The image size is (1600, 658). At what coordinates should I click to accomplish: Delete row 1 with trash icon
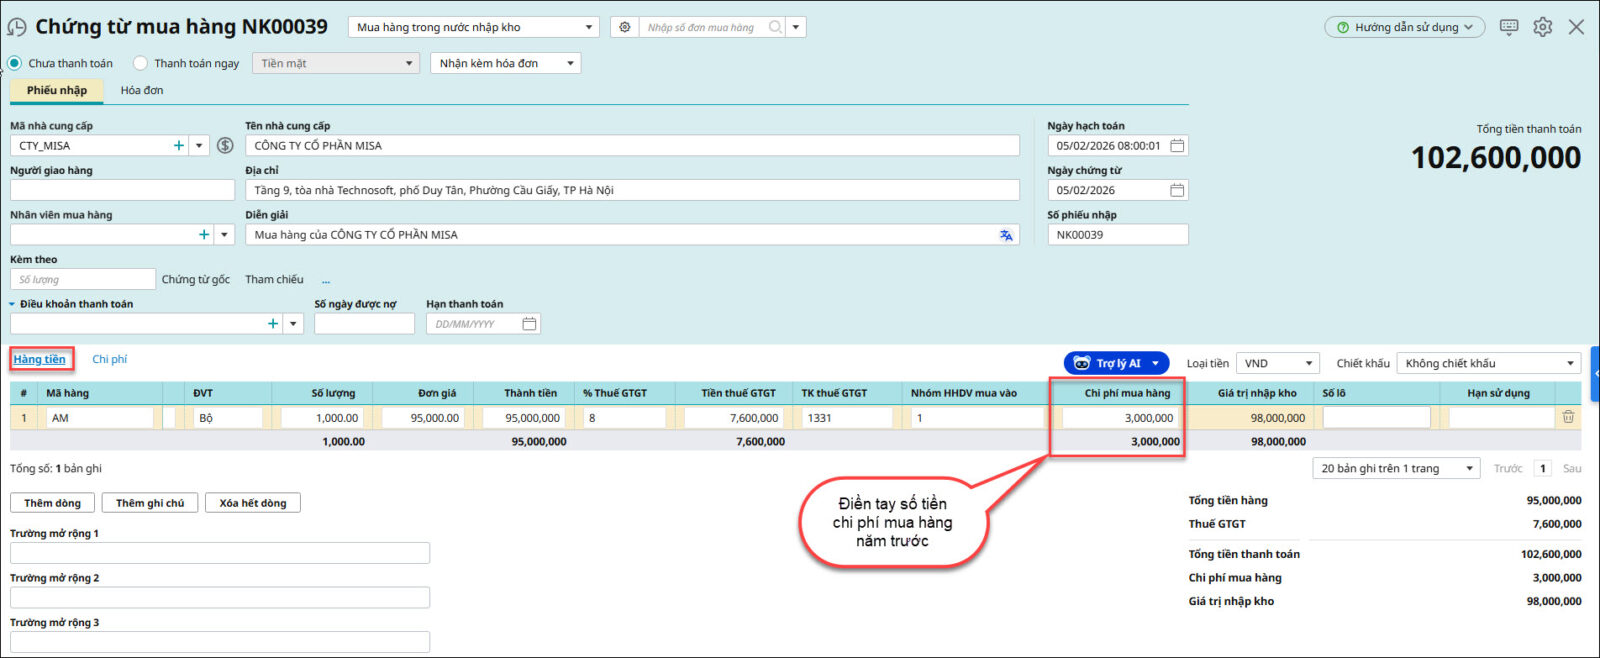(1568, 418)
